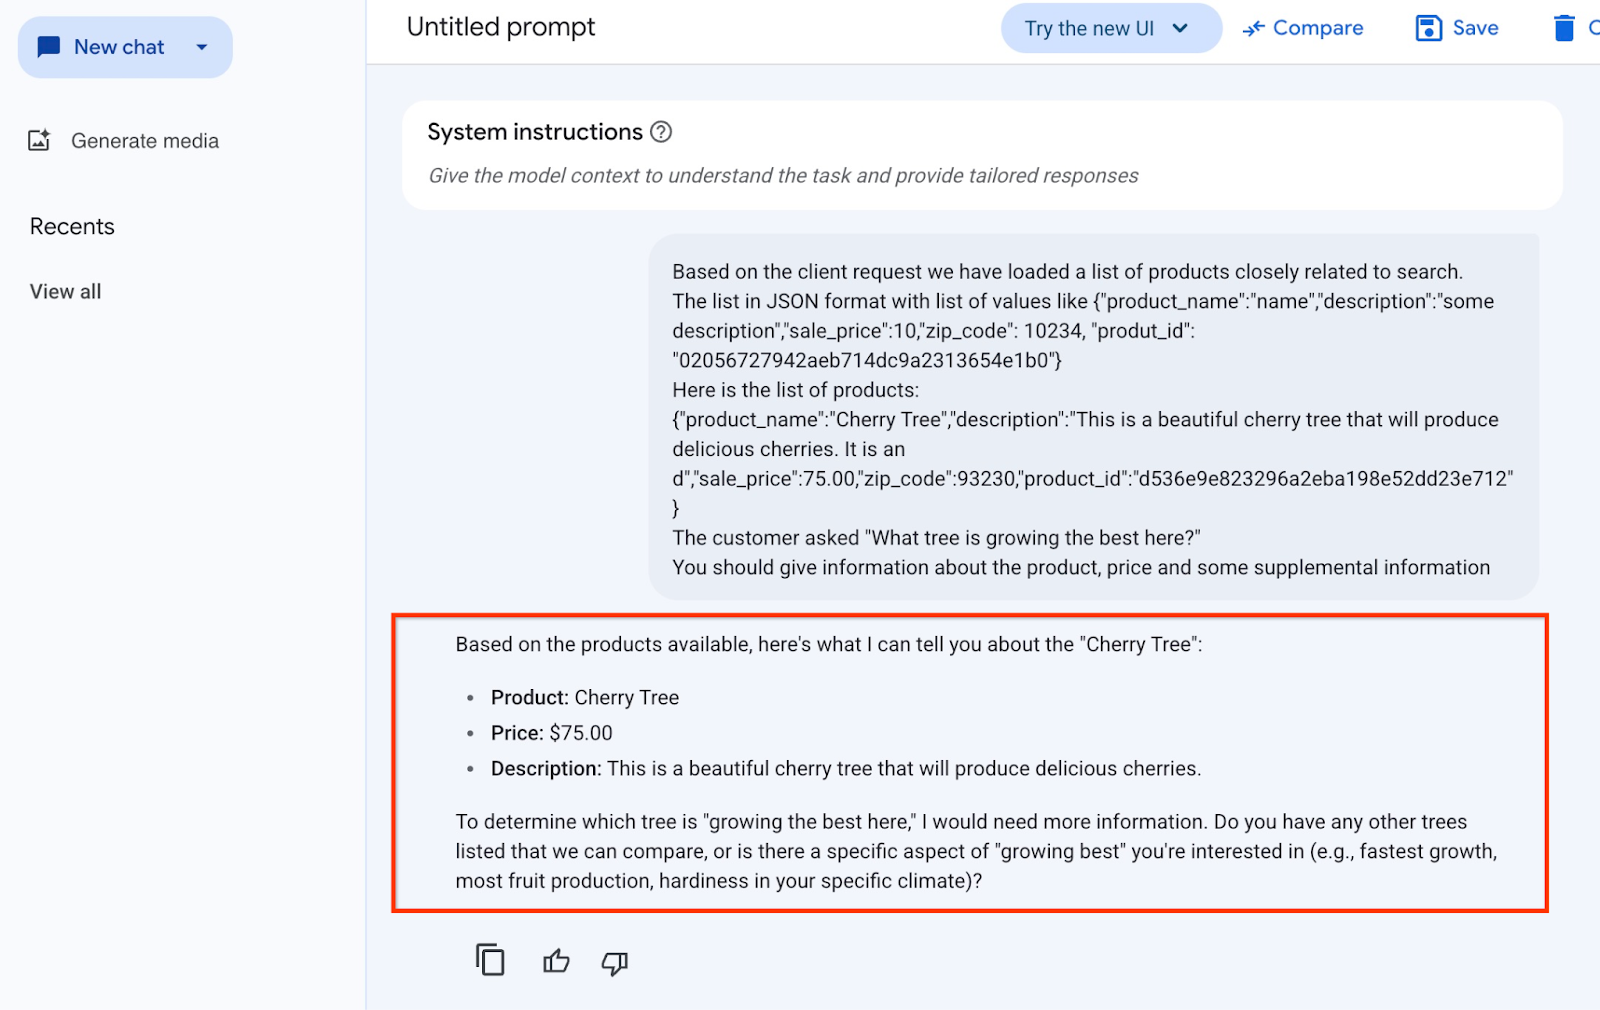Expand the New chat dropdown arrow
This screenshot has height=1010, width=1600.
tap(202, 47)
